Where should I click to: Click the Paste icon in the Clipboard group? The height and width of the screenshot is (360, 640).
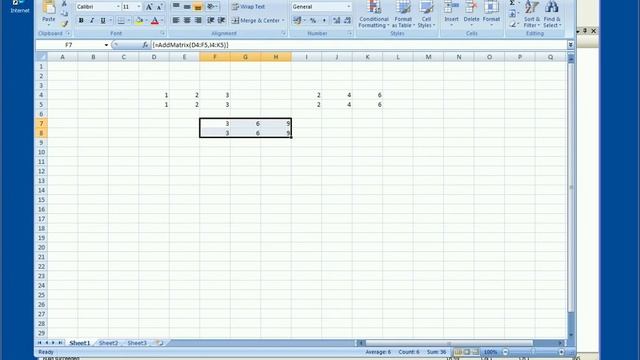49,7
